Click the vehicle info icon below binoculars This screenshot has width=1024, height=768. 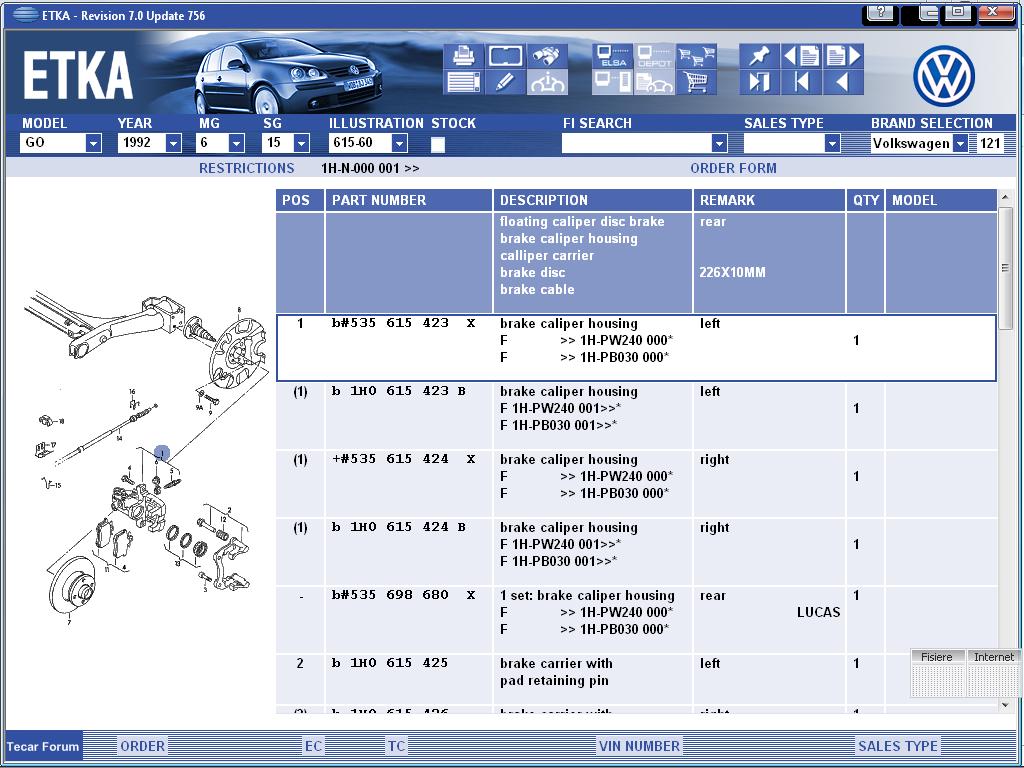coord(547,82)
